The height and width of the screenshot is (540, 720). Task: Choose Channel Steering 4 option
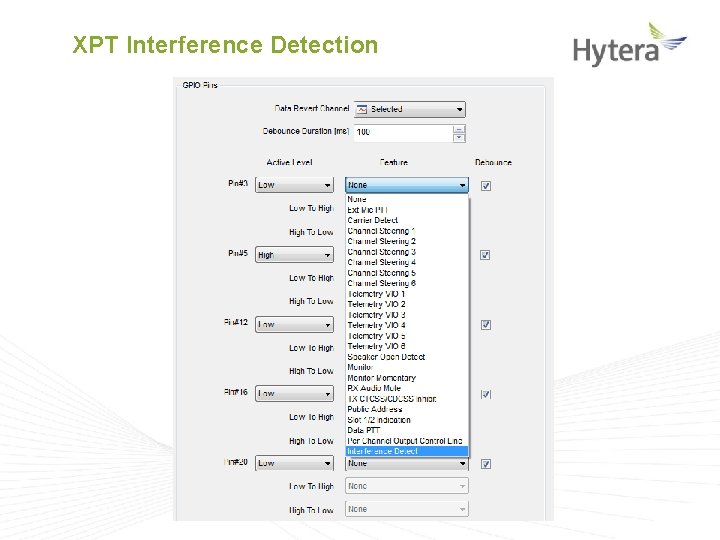(x=406, y=262)
